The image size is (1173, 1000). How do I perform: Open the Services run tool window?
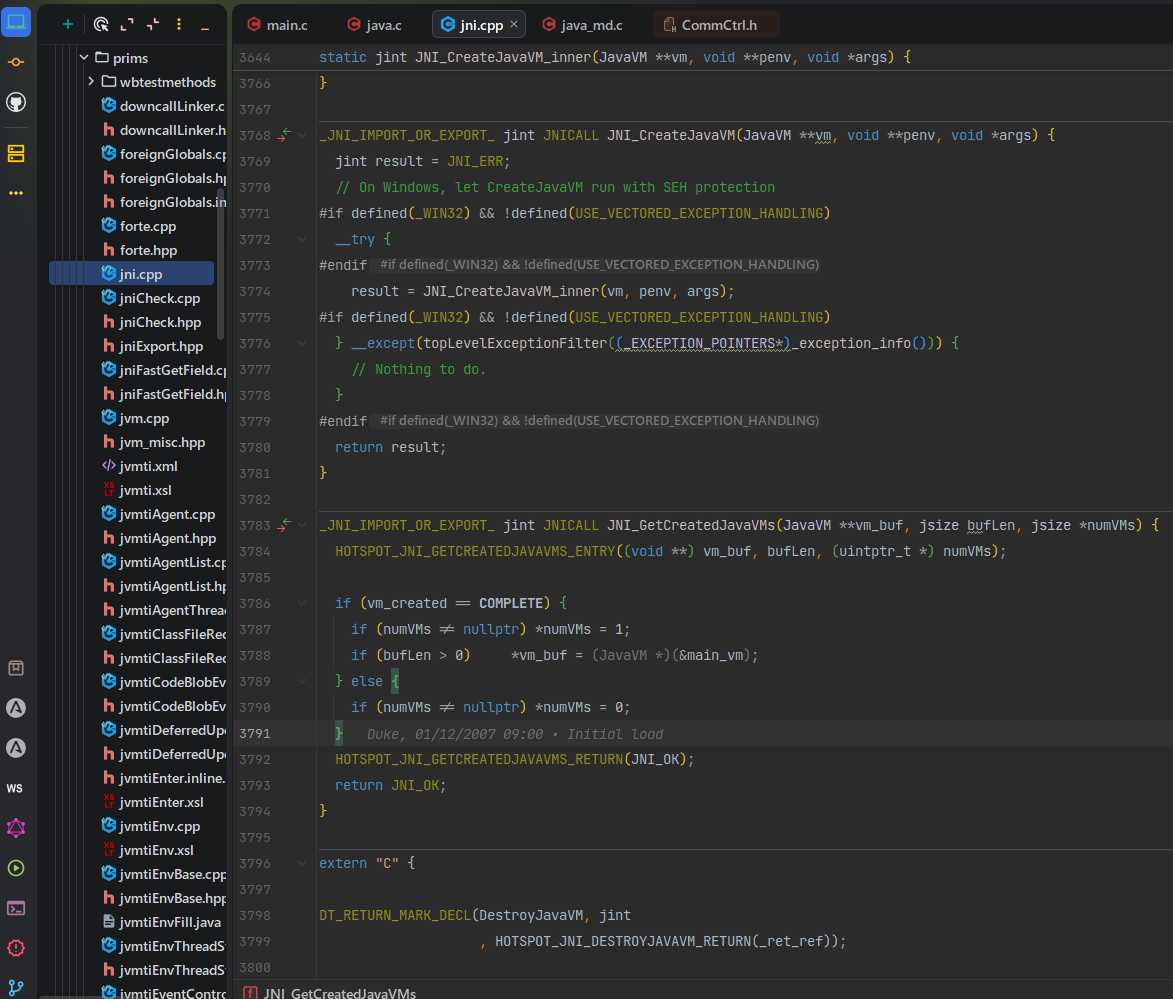16,868
